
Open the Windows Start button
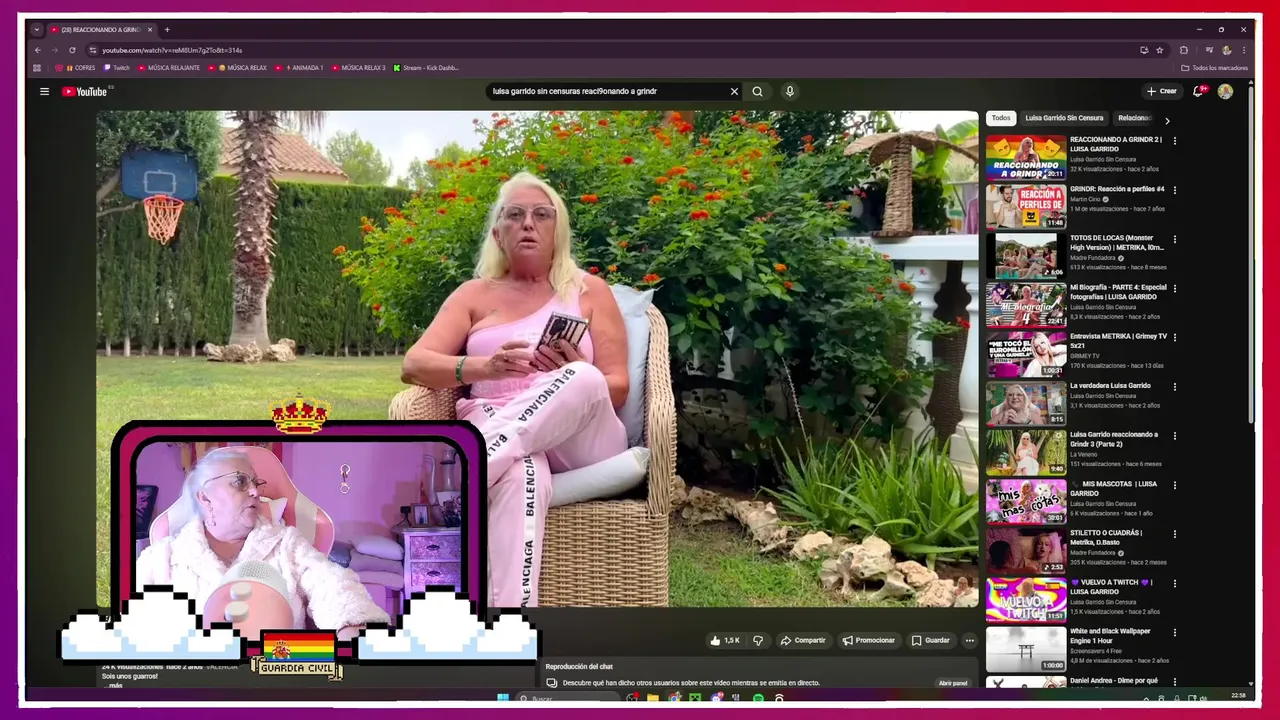click(503, 698)
